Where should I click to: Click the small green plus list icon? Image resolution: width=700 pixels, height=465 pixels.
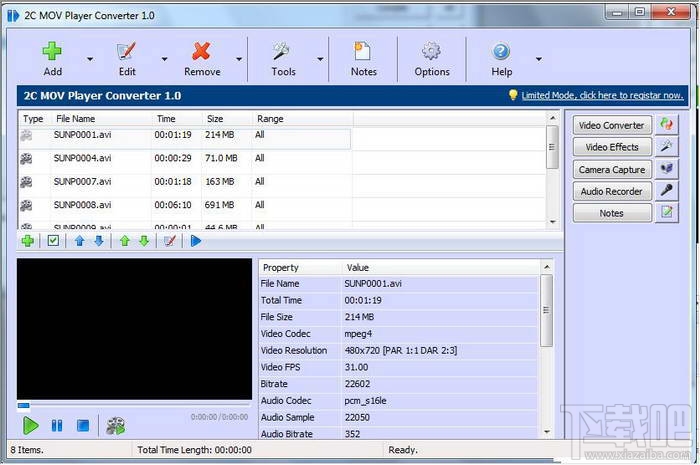[x=28, y=241]
